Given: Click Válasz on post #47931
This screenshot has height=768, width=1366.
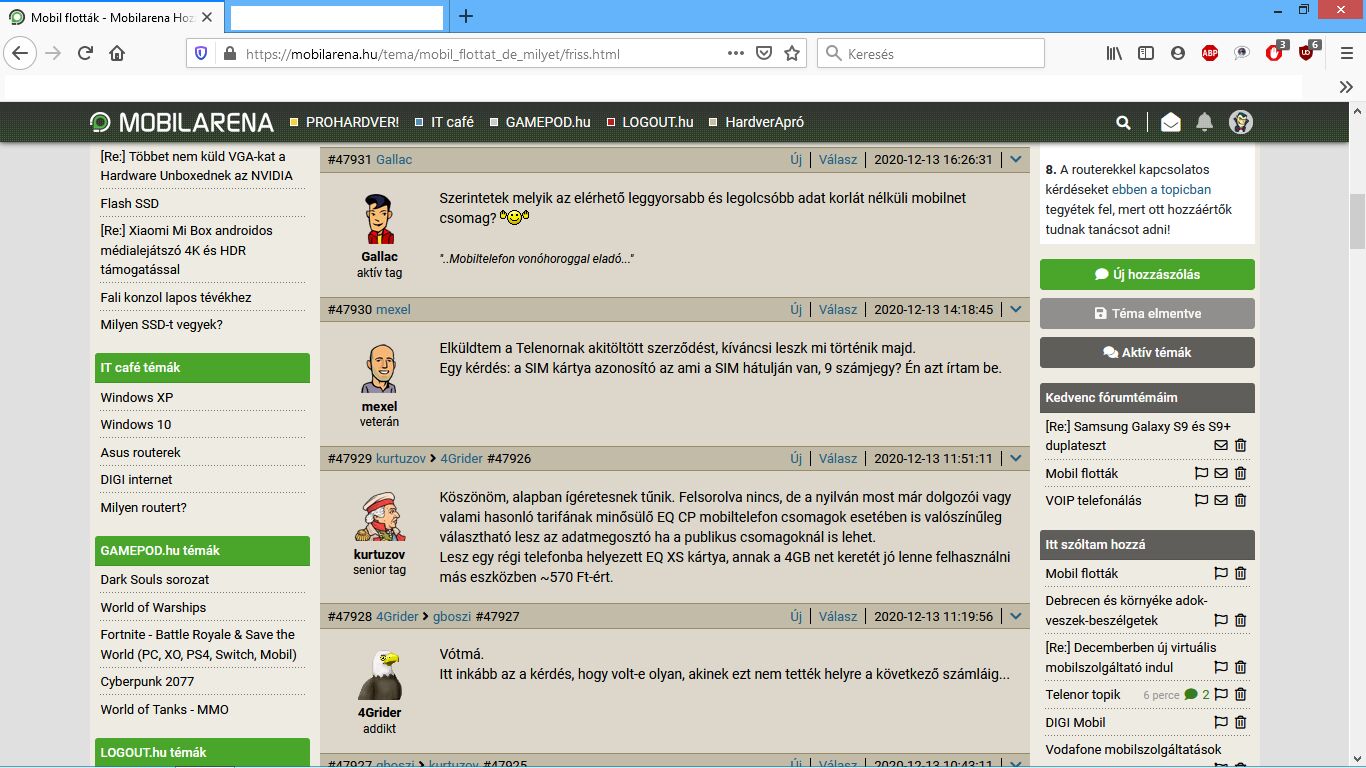Looking at the screenshot, I should point(838,159).
